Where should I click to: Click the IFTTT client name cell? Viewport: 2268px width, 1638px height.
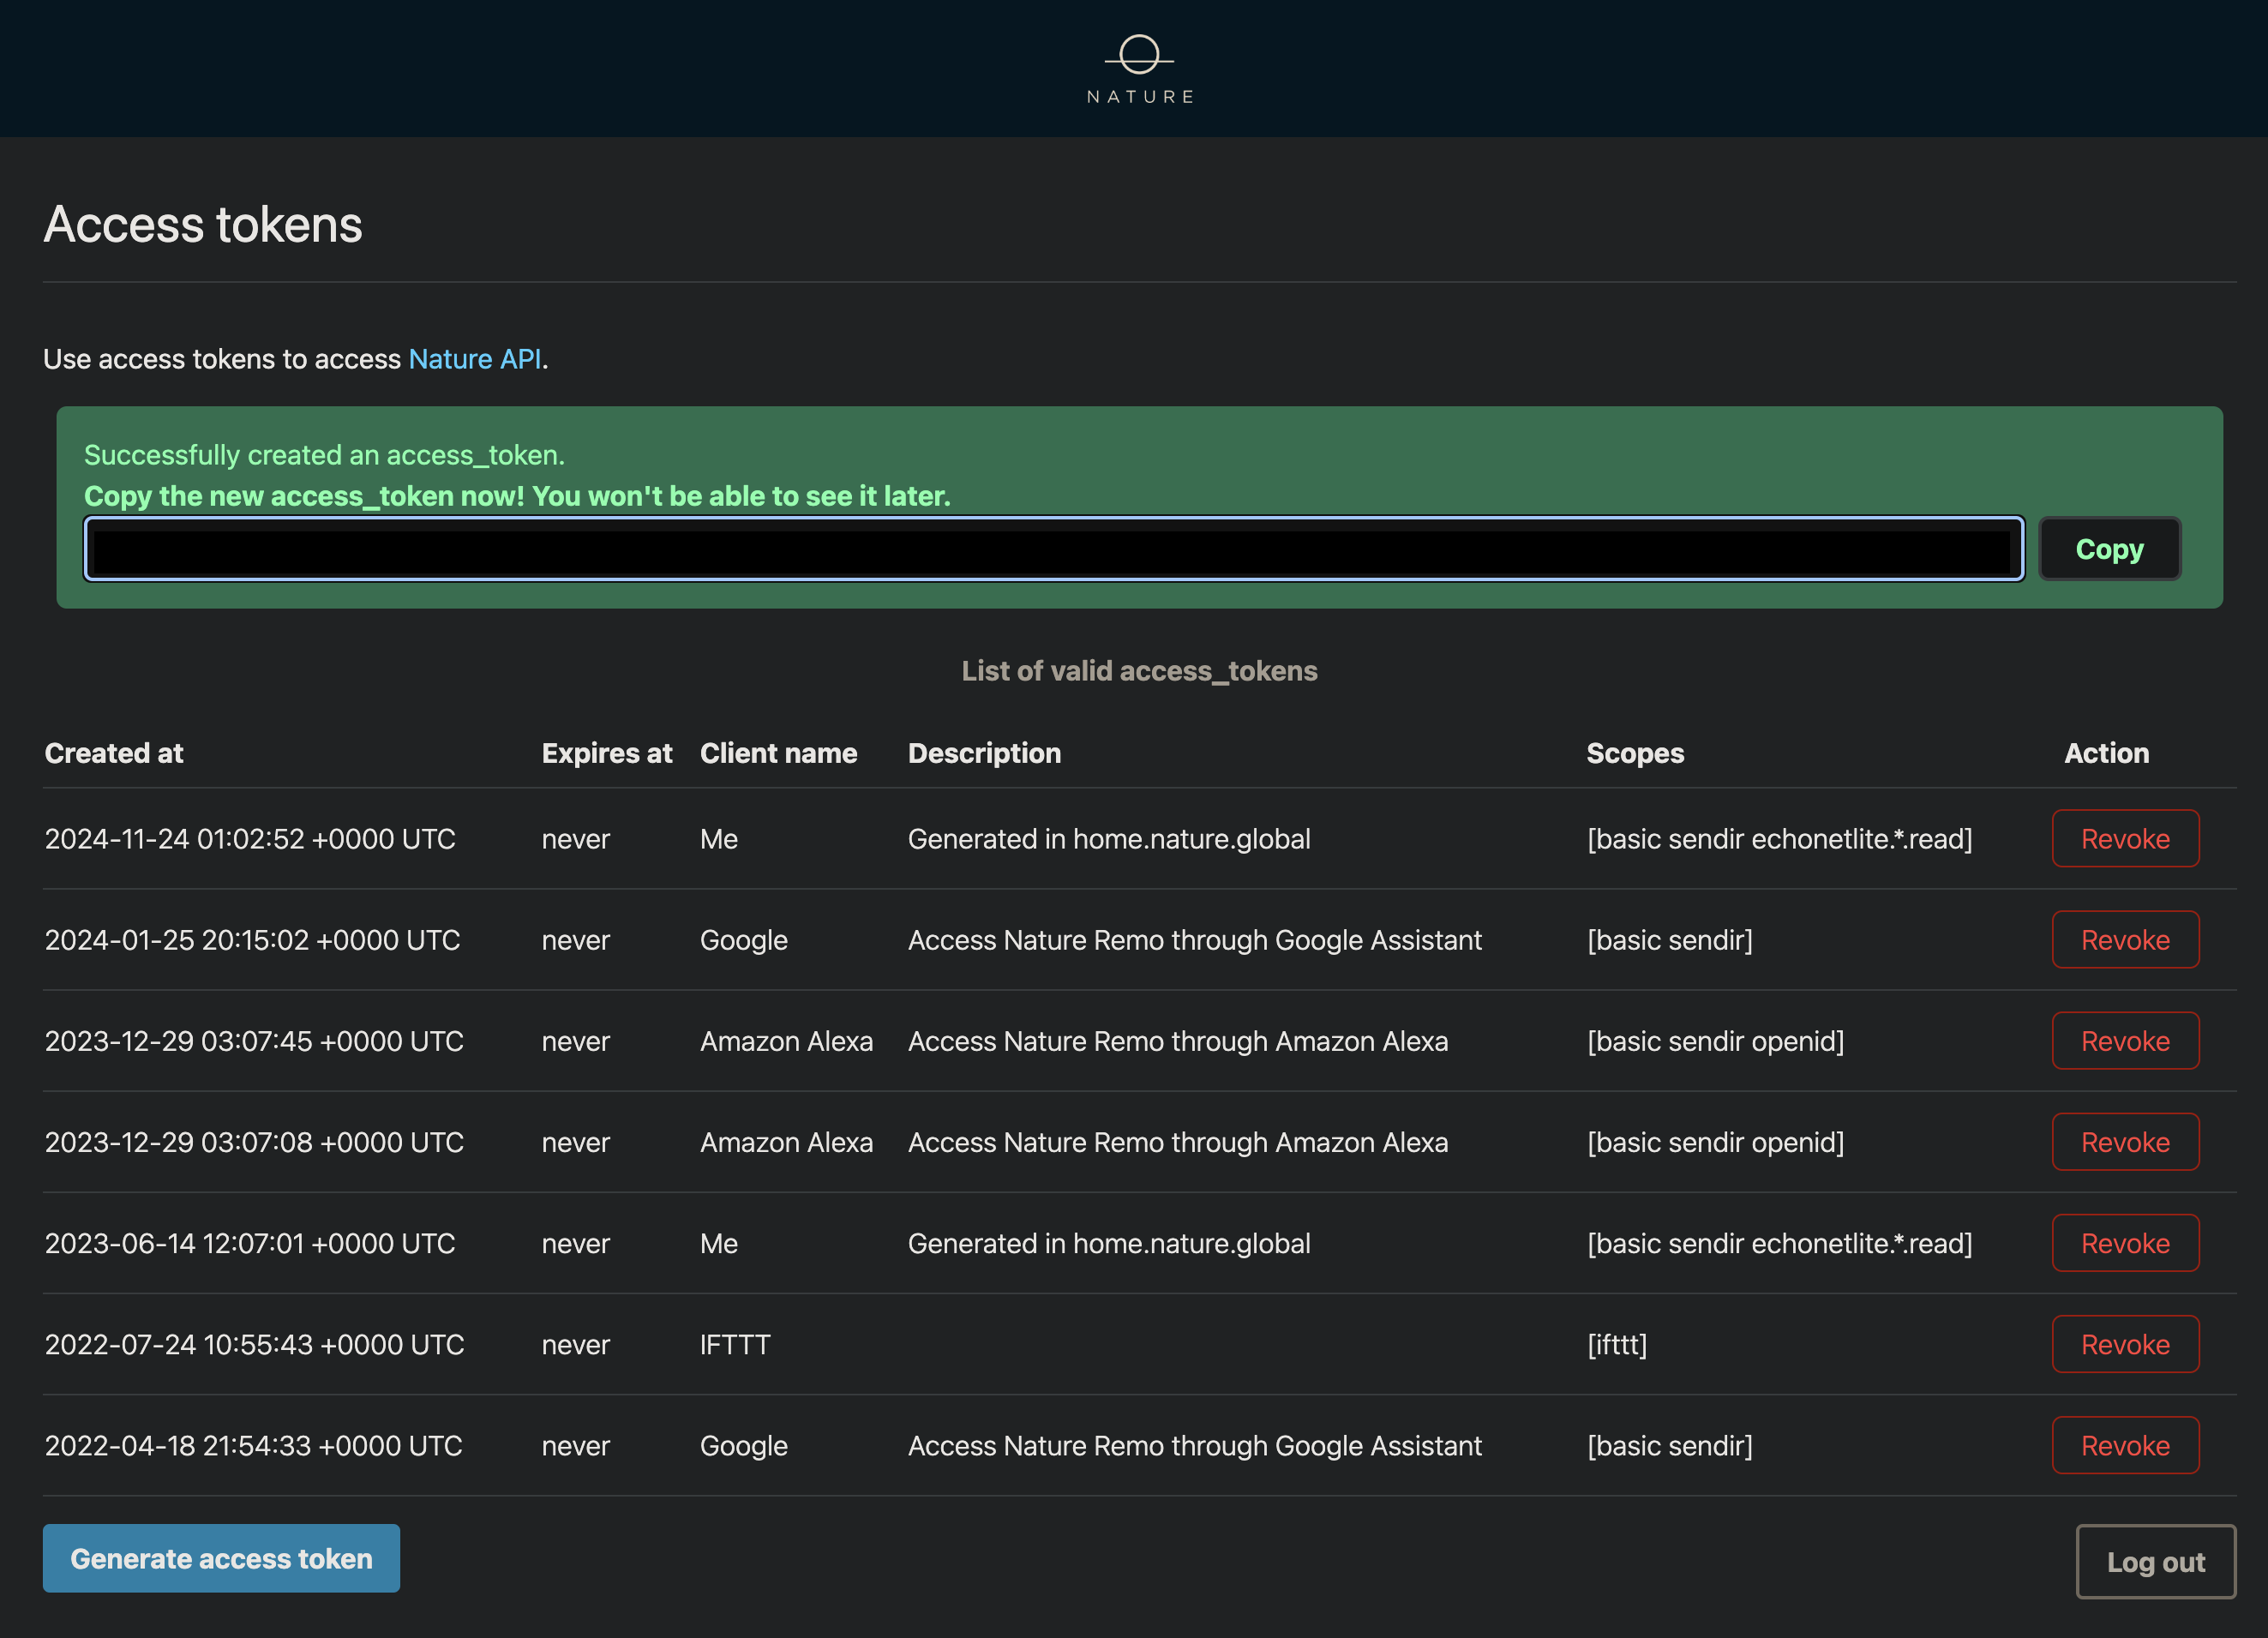tap(735, 1344)
